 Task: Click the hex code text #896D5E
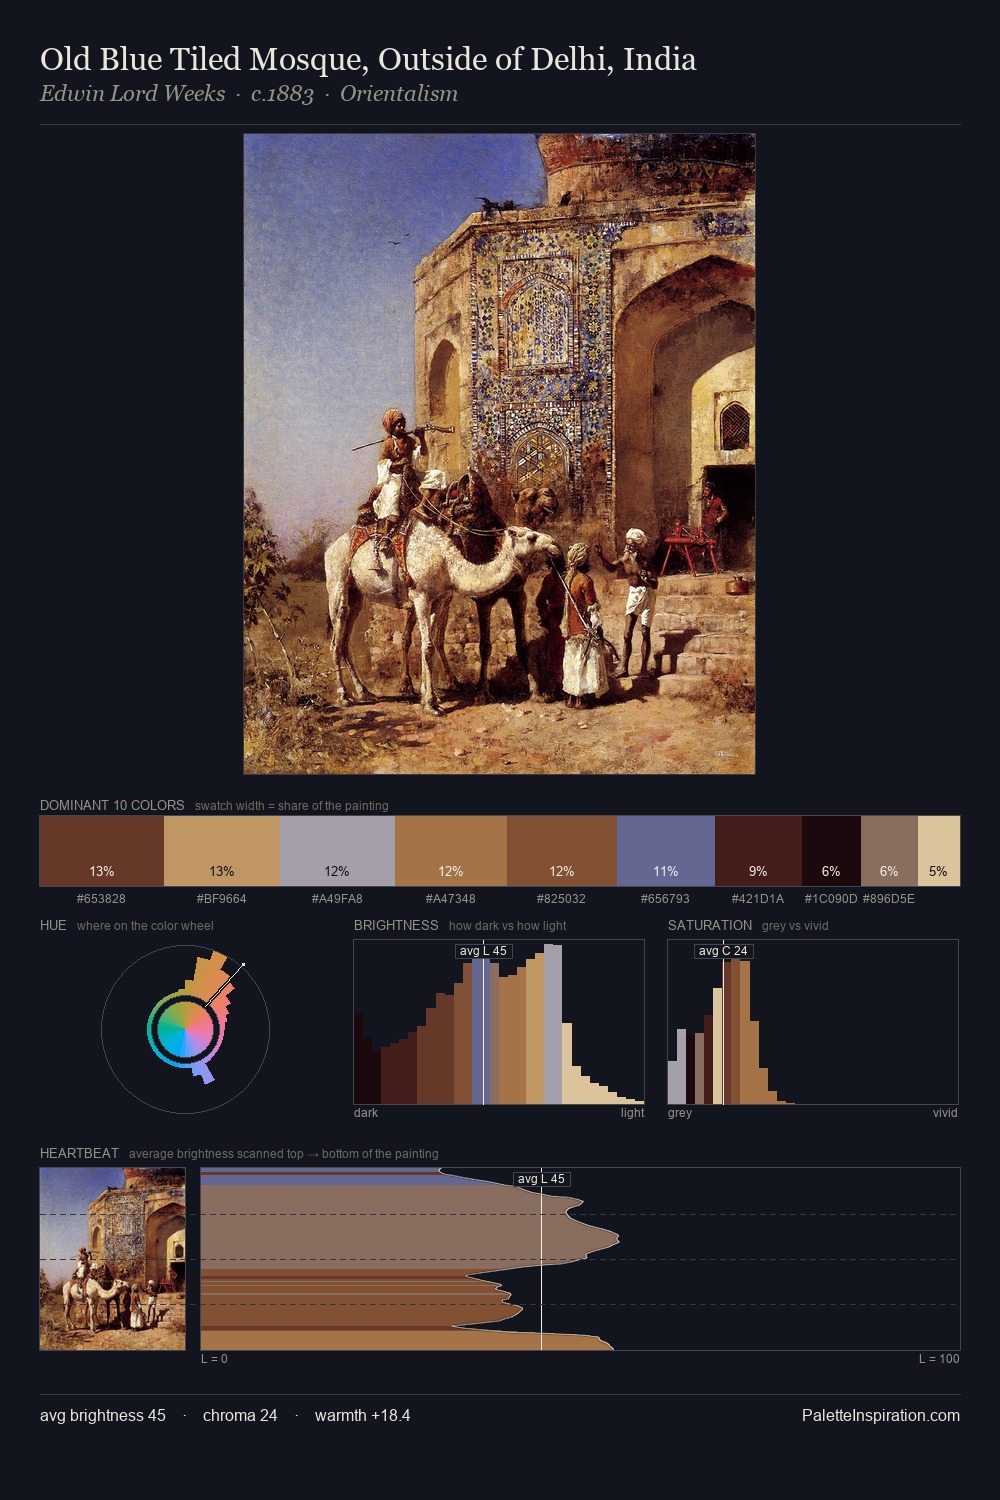click(889, 899)
